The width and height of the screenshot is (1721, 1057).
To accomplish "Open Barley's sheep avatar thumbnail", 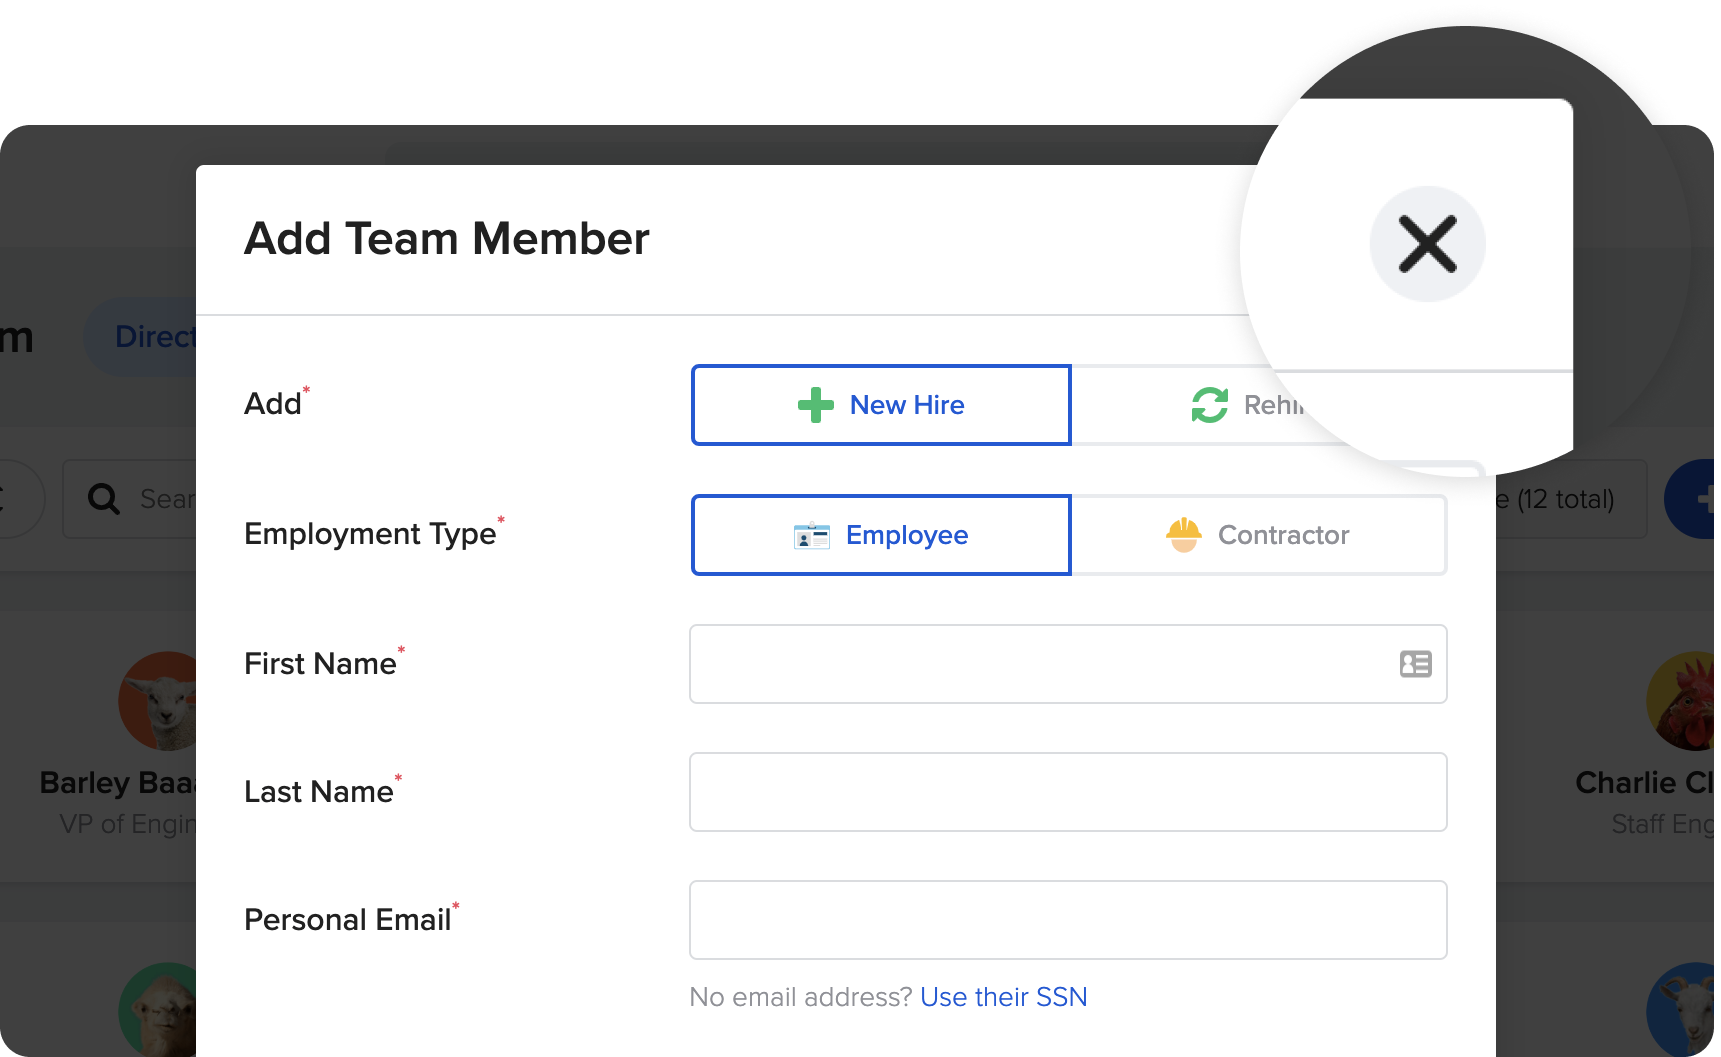I will pos(160,701).
